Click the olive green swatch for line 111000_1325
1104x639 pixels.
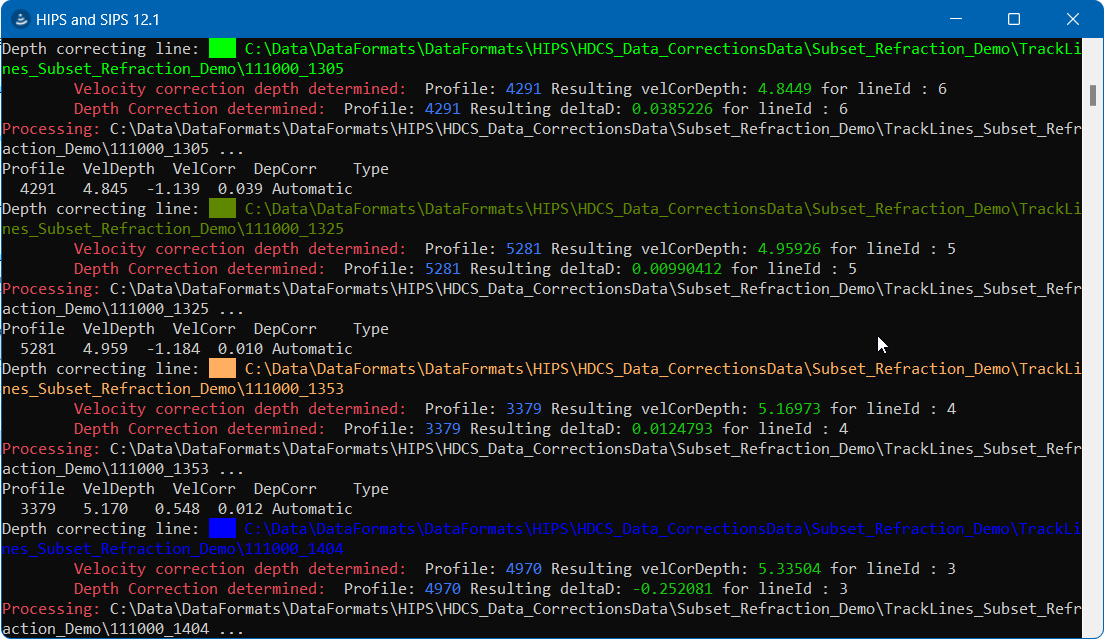[222, 208]
